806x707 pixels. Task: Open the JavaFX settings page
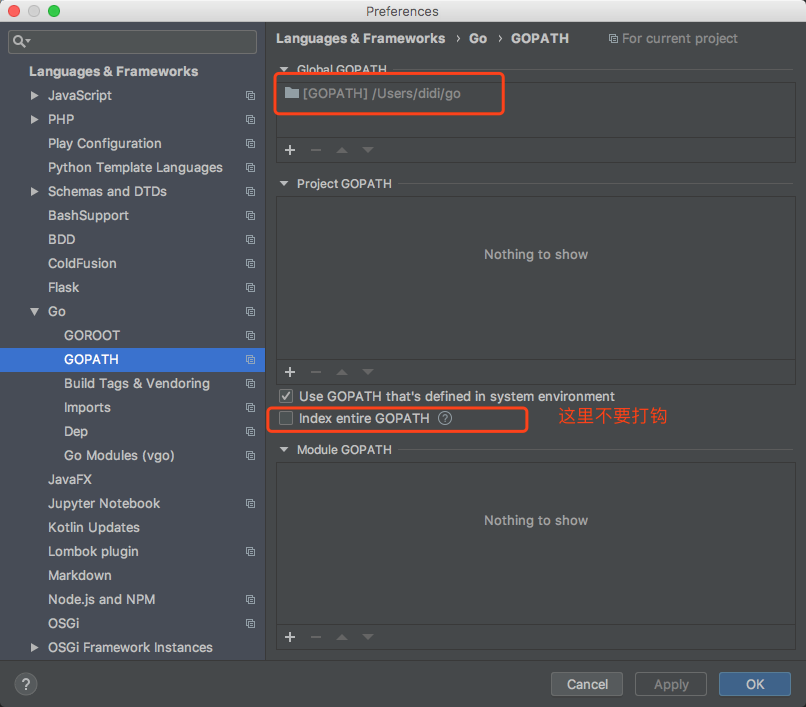[x=70, y=479]
